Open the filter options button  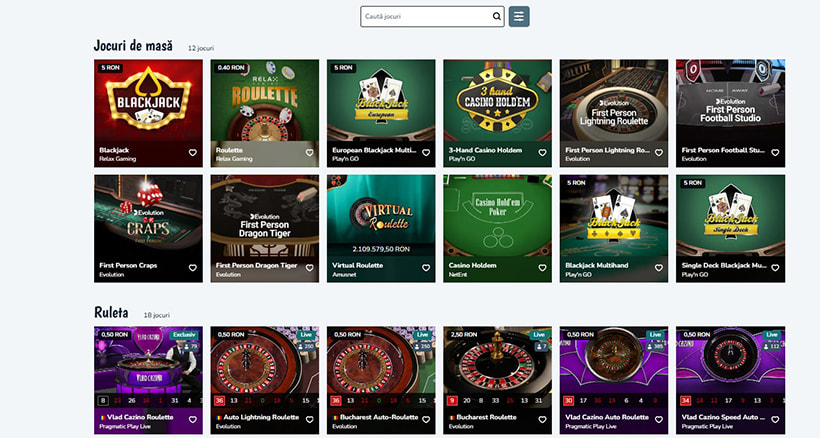519,16
